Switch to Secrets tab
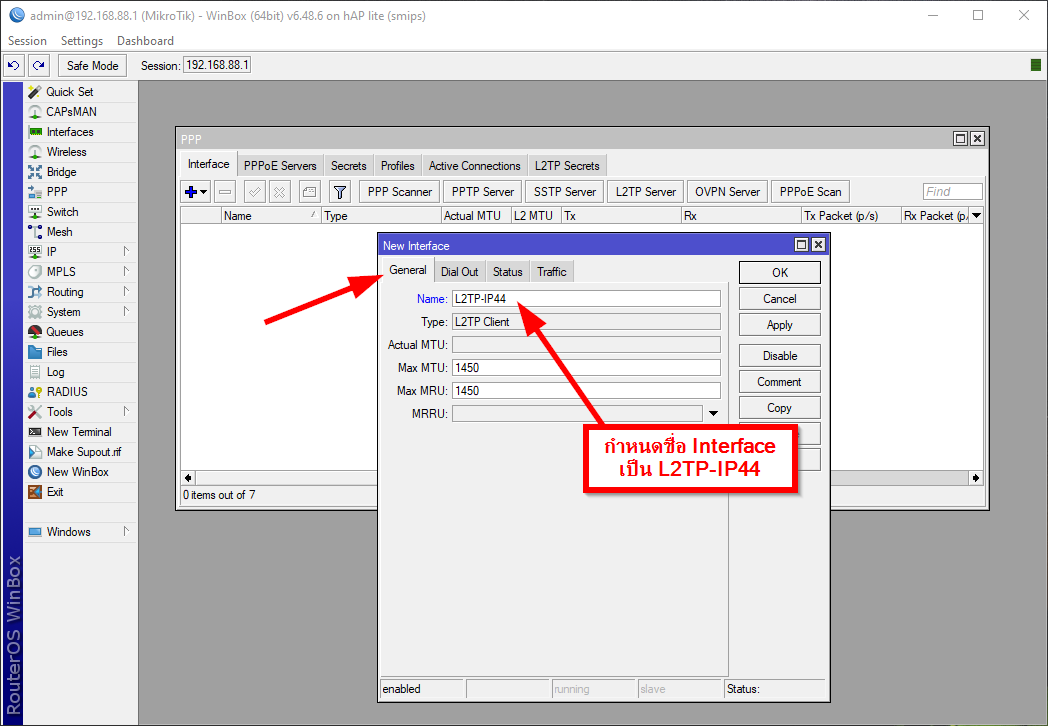The image size is (1048, 726). click(x=349, y=166)
